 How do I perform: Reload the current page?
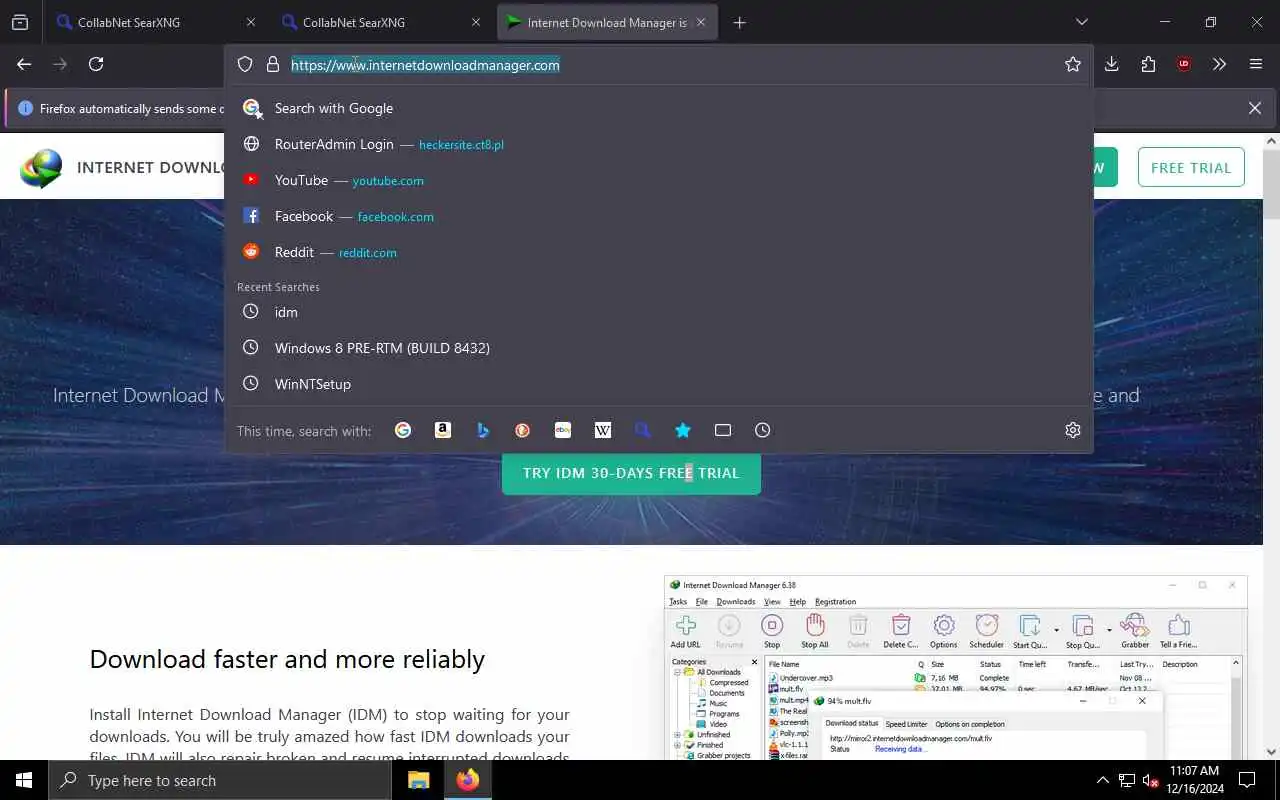pyautogui.click(x=96, y=64)
